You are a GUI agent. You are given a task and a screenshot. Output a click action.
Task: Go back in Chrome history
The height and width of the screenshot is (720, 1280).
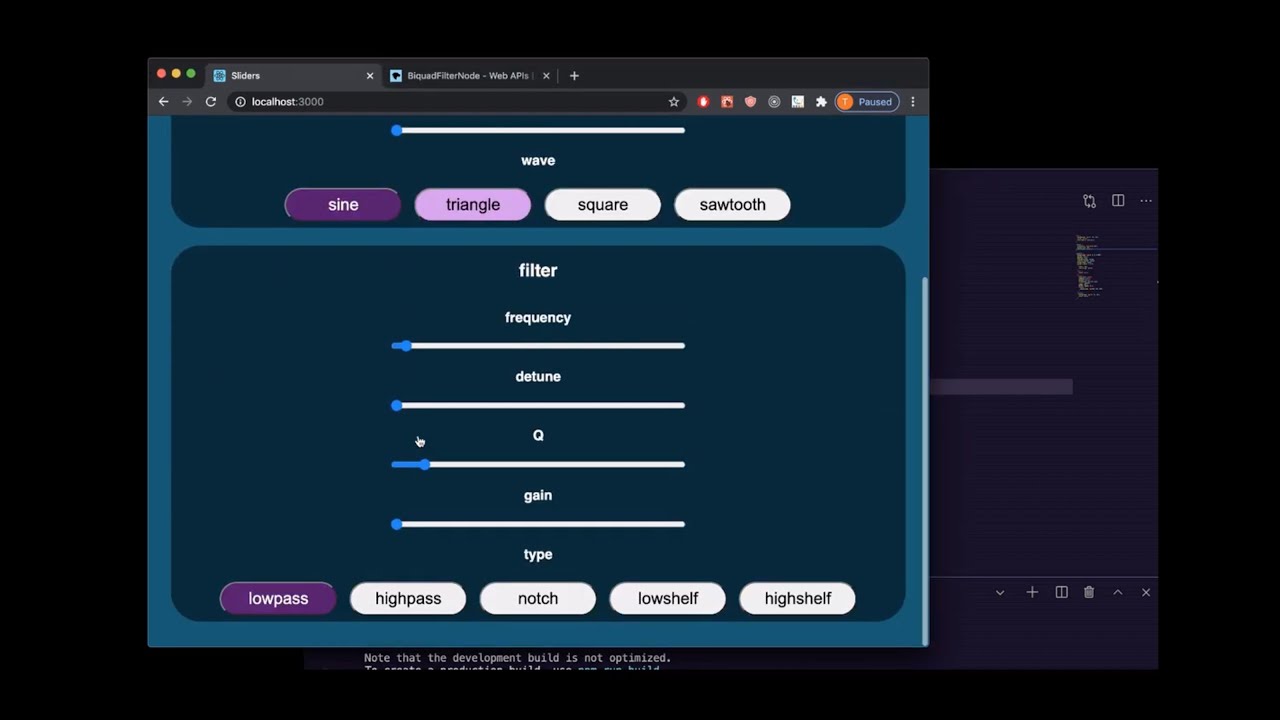point(163,101)
